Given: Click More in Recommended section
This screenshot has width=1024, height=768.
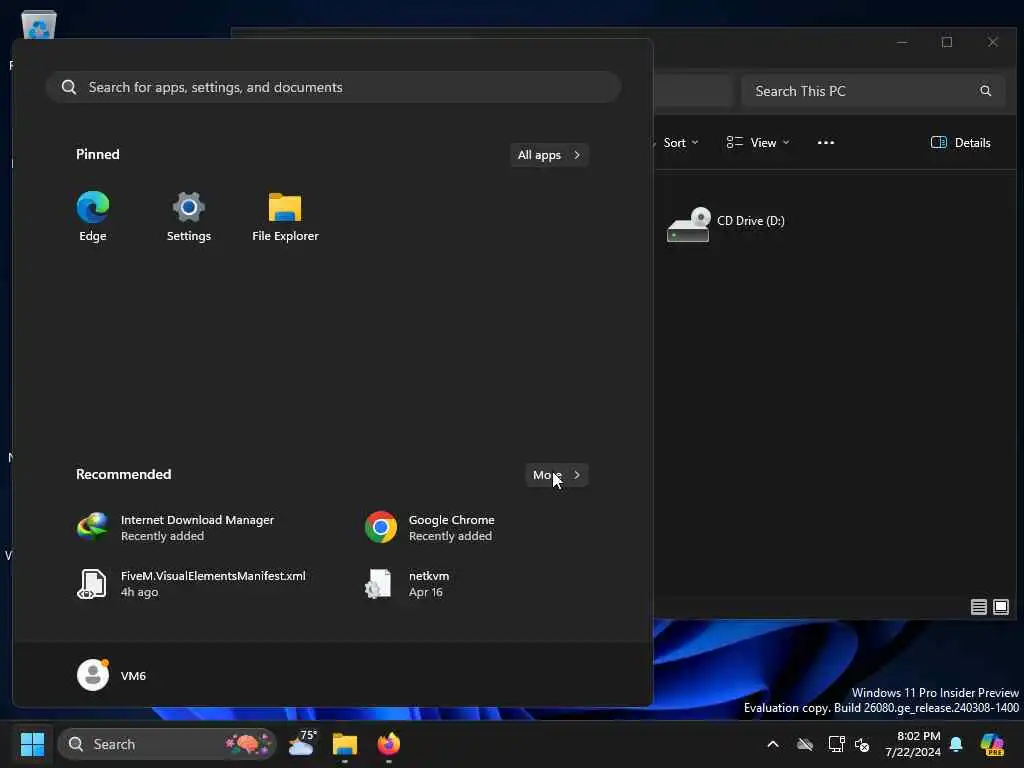Looking at the screenshot, I should pyautogui.click(x=556, y=475).
